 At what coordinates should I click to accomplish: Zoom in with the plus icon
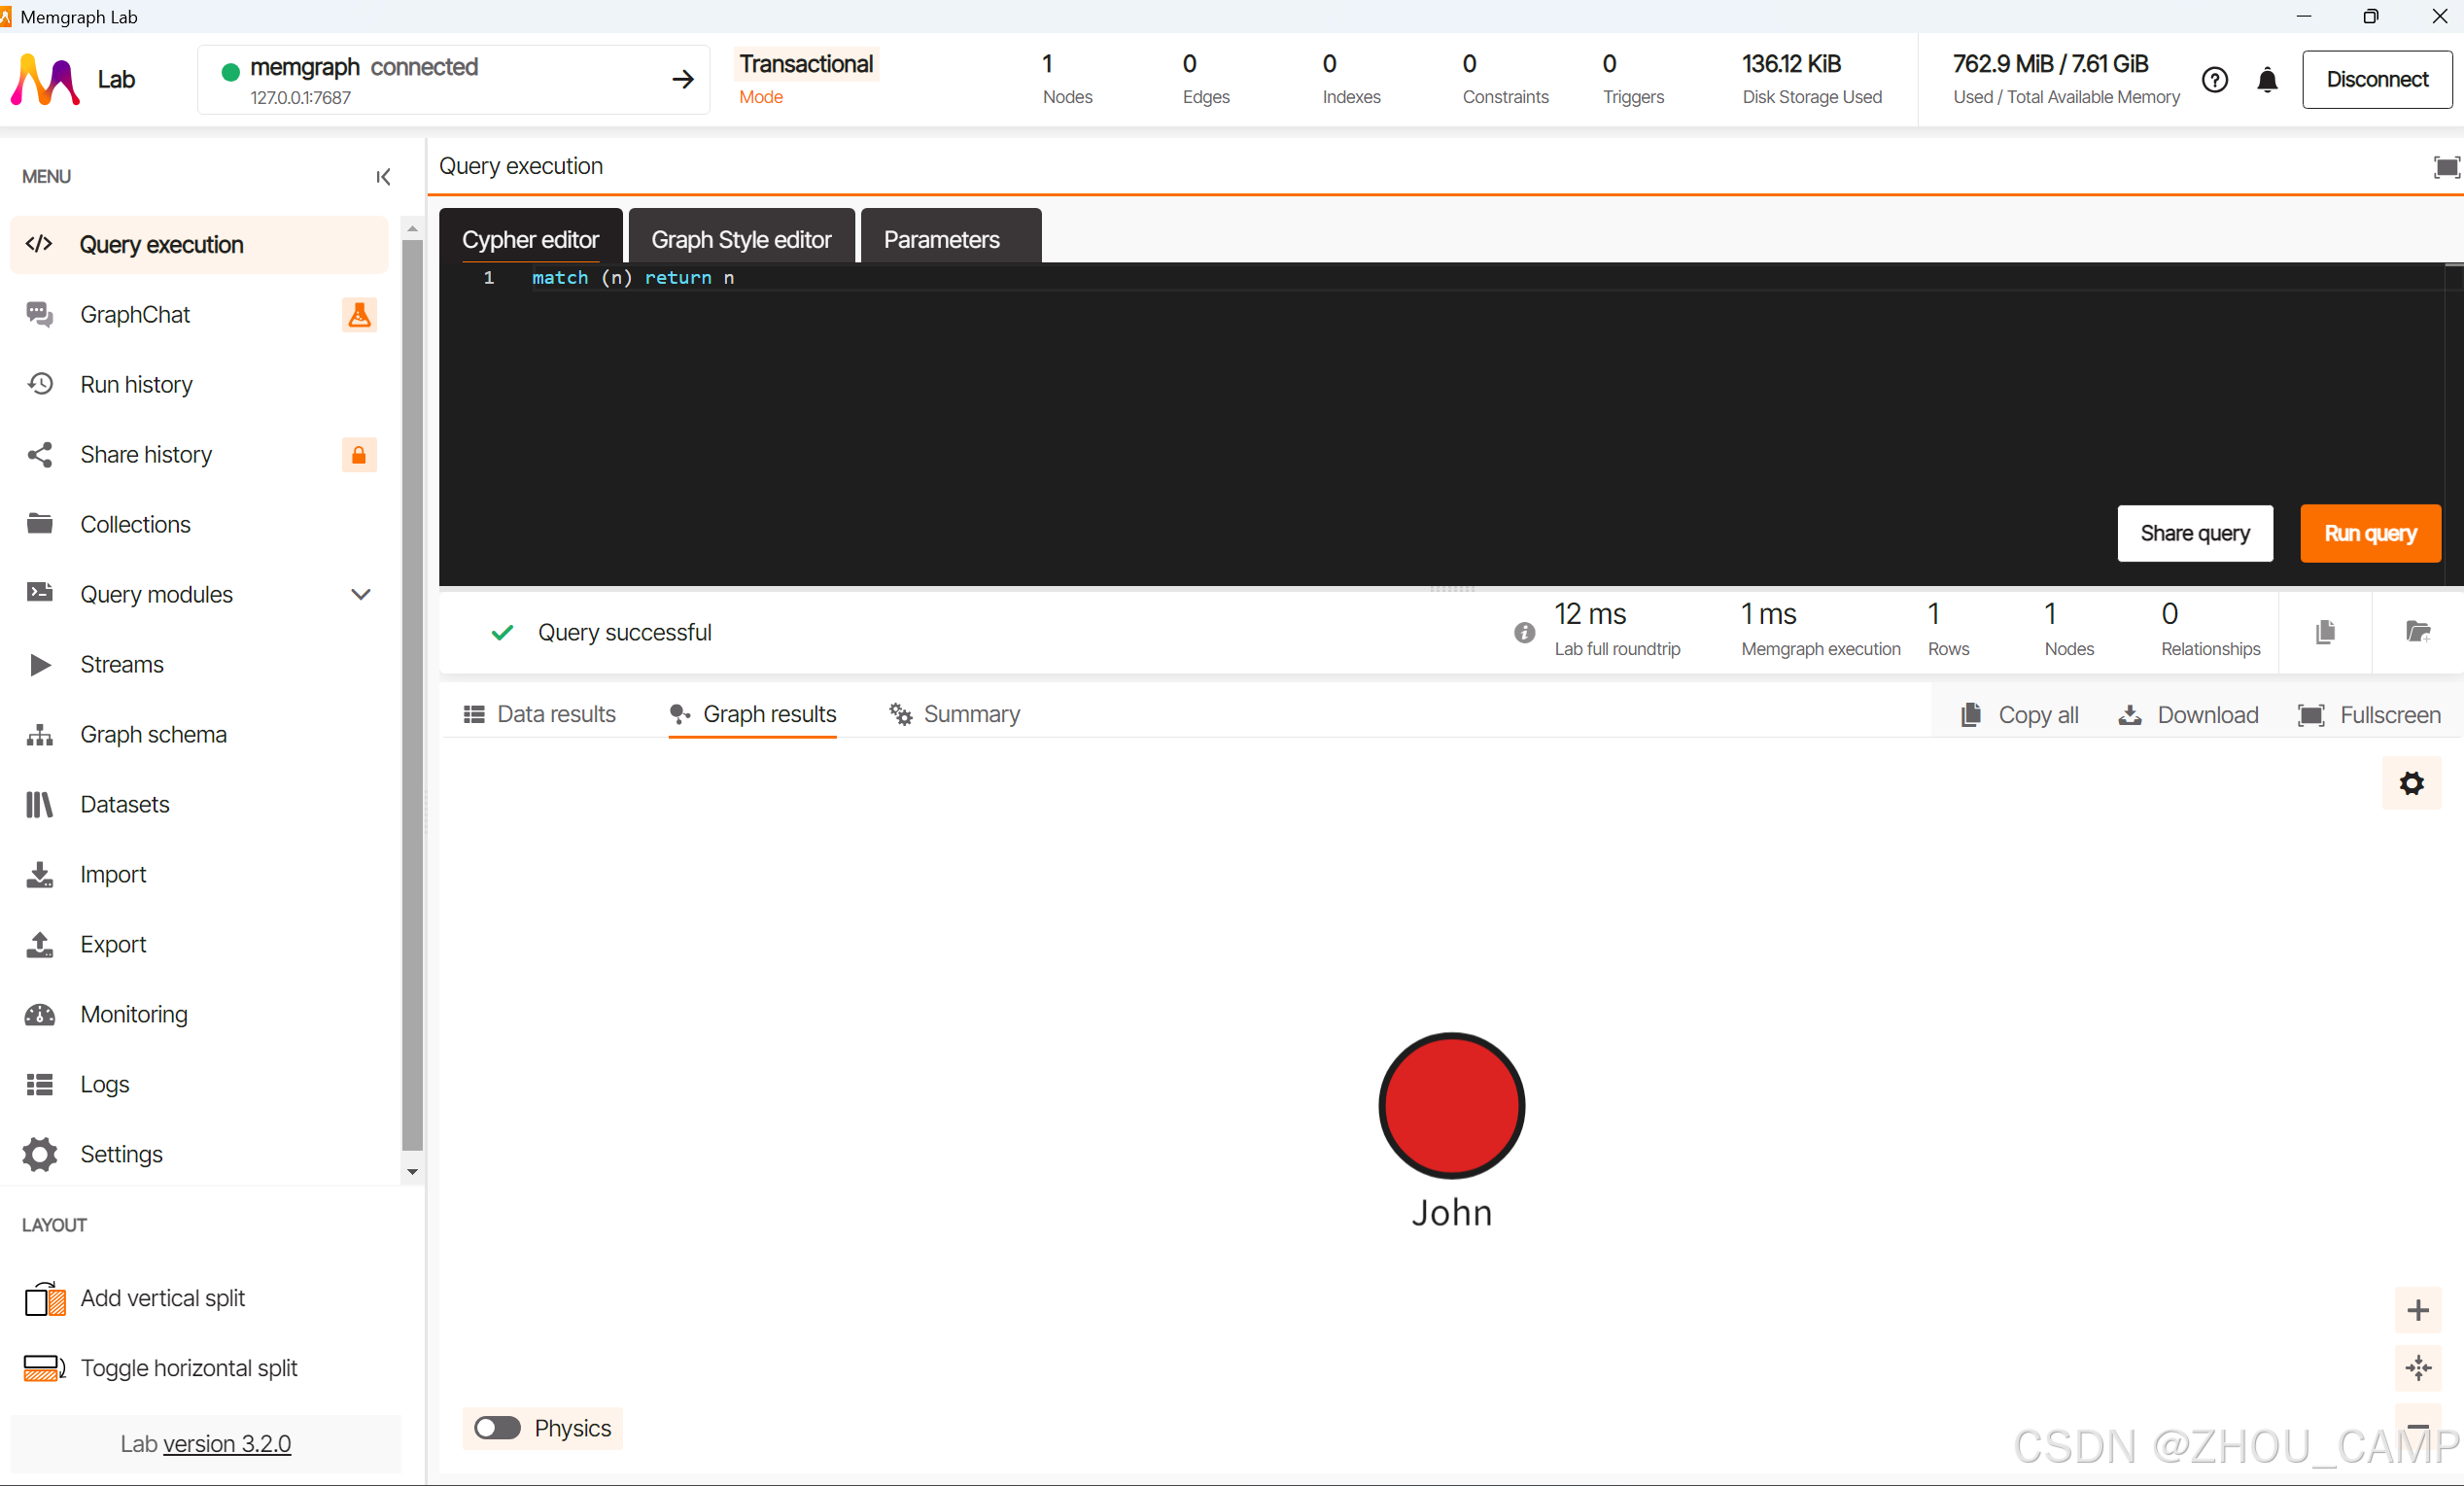[2417, 1310]
